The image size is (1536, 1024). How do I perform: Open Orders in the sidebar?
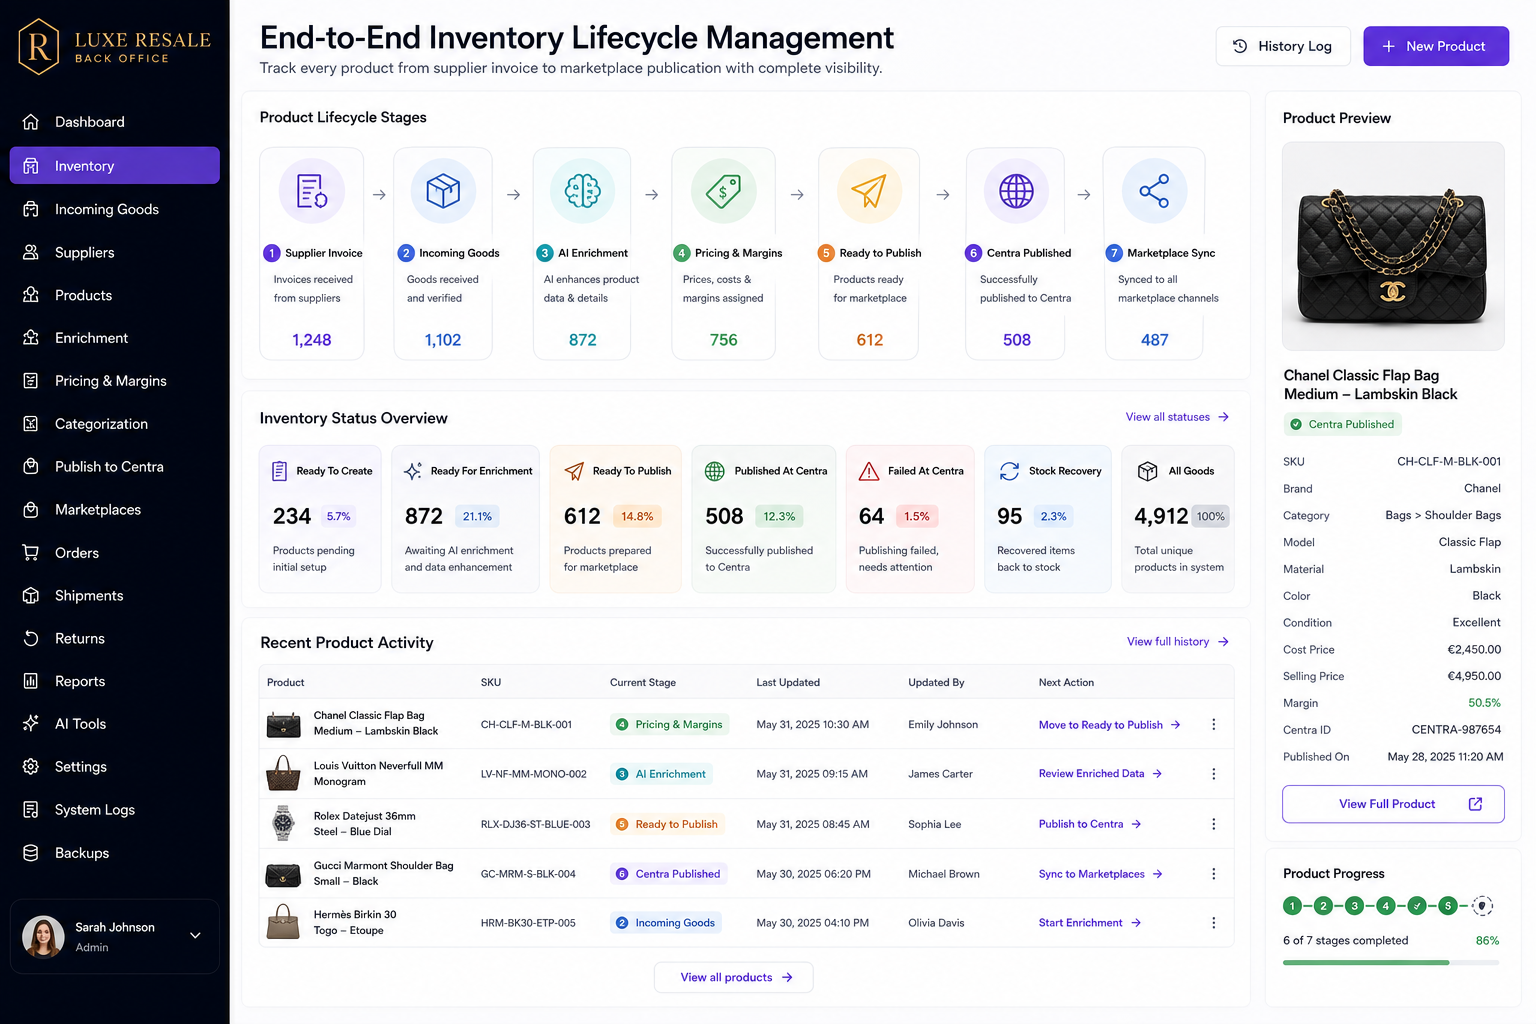tap(115, 553)
